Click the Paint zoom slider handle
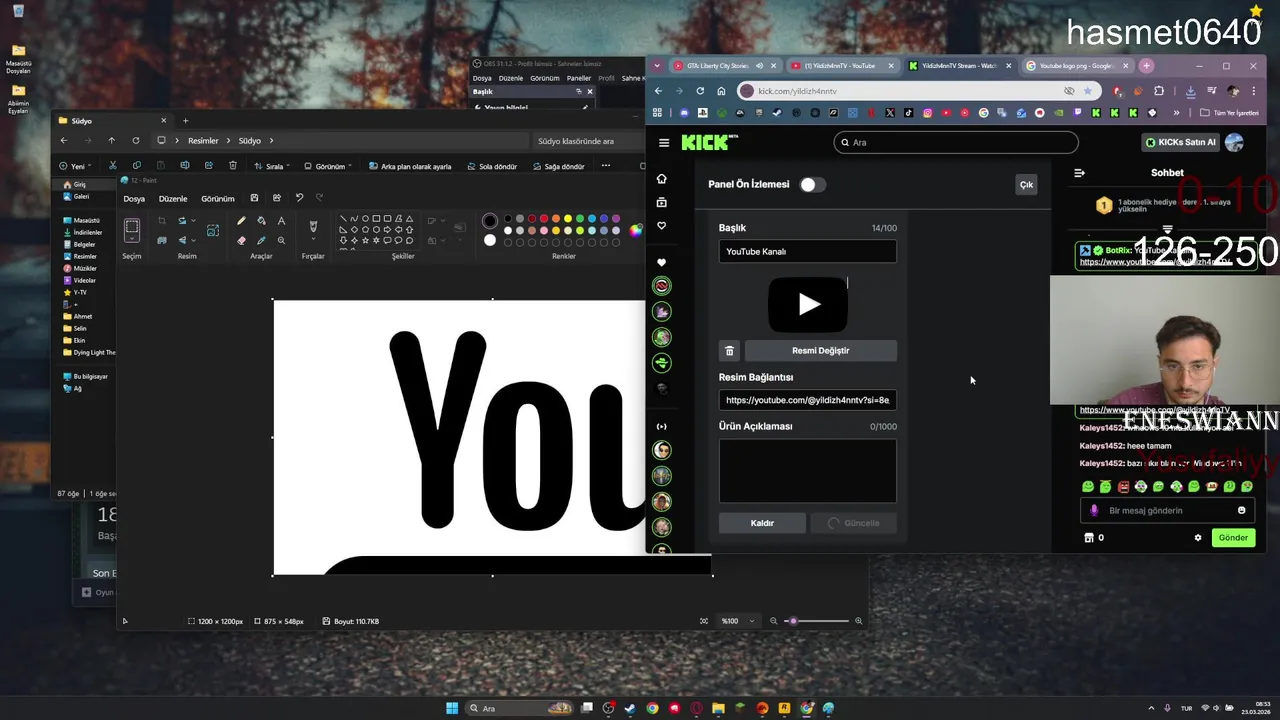The width and height of the screenshot is (1280, 720). pos(793,621)
